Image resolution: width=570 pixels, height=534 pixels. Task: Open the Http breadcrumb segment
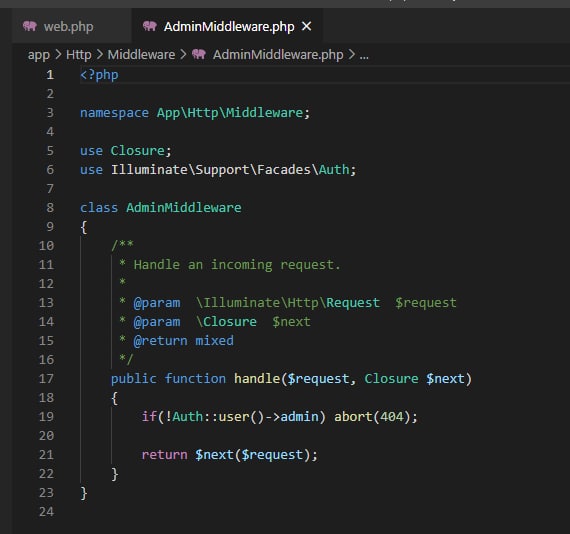tap(79, 55)
